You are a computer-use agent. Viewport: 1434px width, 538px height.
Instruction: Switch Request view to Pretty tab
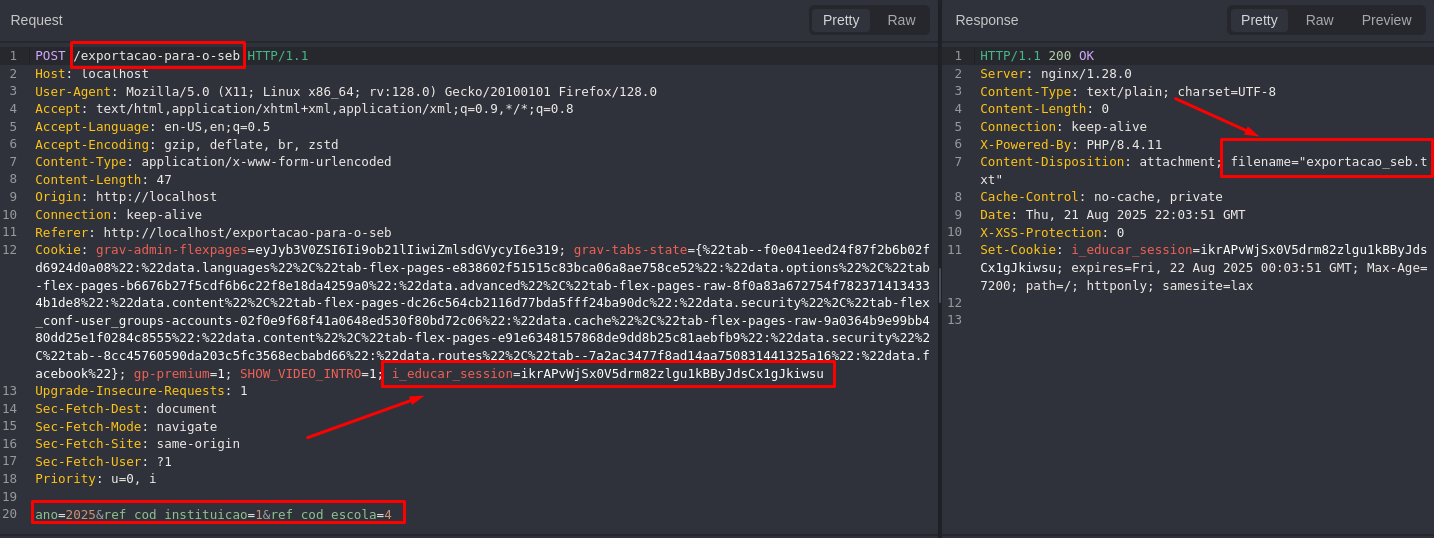pyautogui.click(x=841, y=20)
